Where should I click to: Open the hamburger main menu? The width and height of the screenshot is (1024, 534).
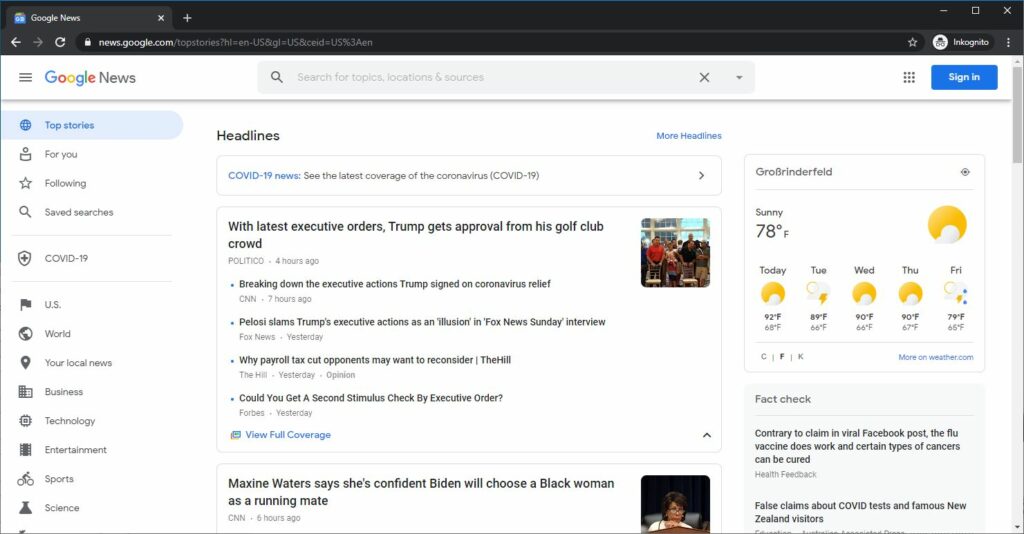25,77
